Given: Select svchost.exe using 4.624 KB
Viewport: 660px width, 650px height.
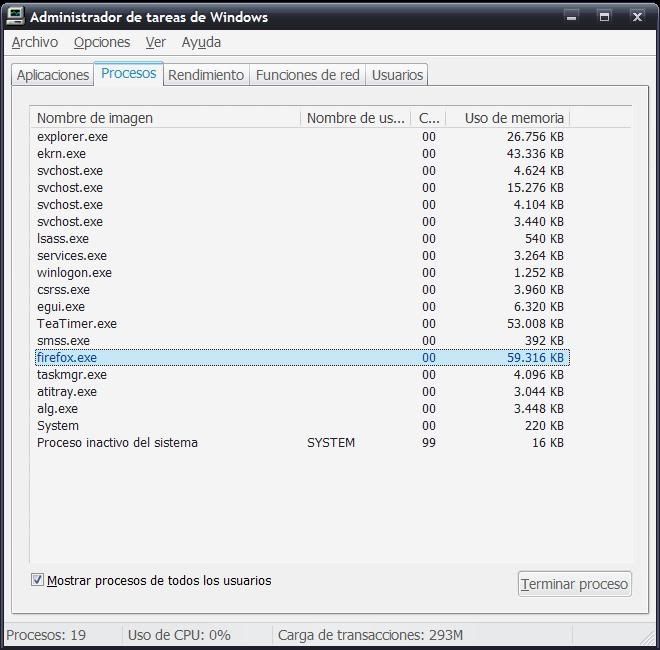Looking at the screenshot, I should [302, 170].
